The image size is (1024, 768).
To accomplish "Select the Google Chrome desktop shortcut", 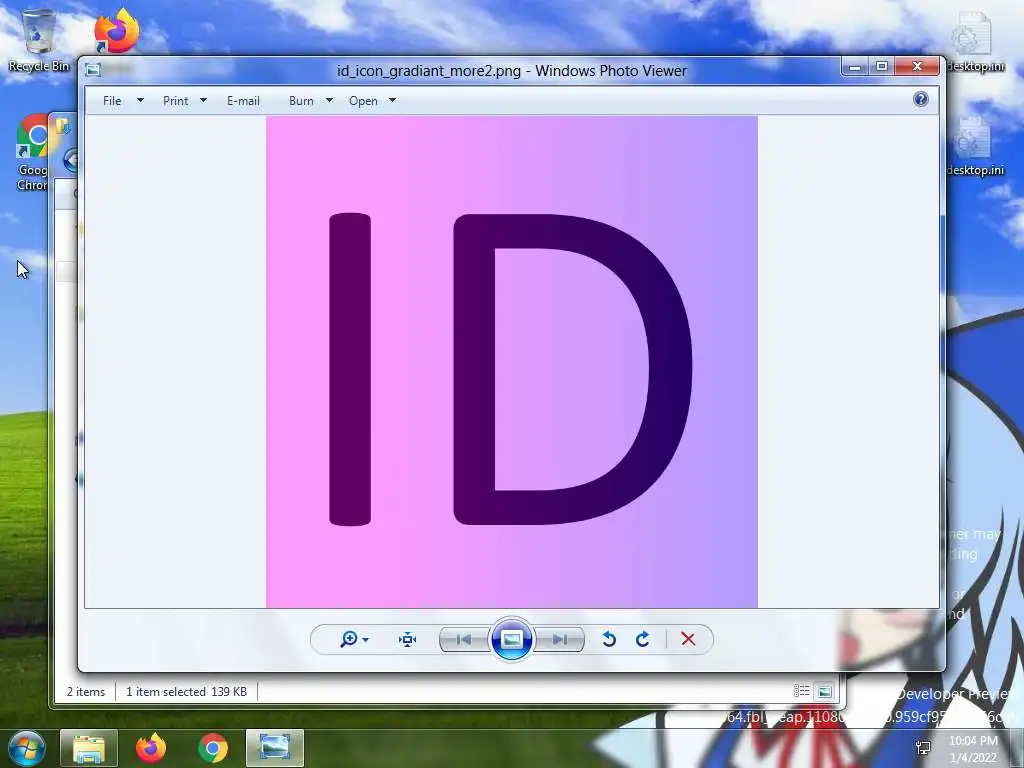I will click(33, 153).
